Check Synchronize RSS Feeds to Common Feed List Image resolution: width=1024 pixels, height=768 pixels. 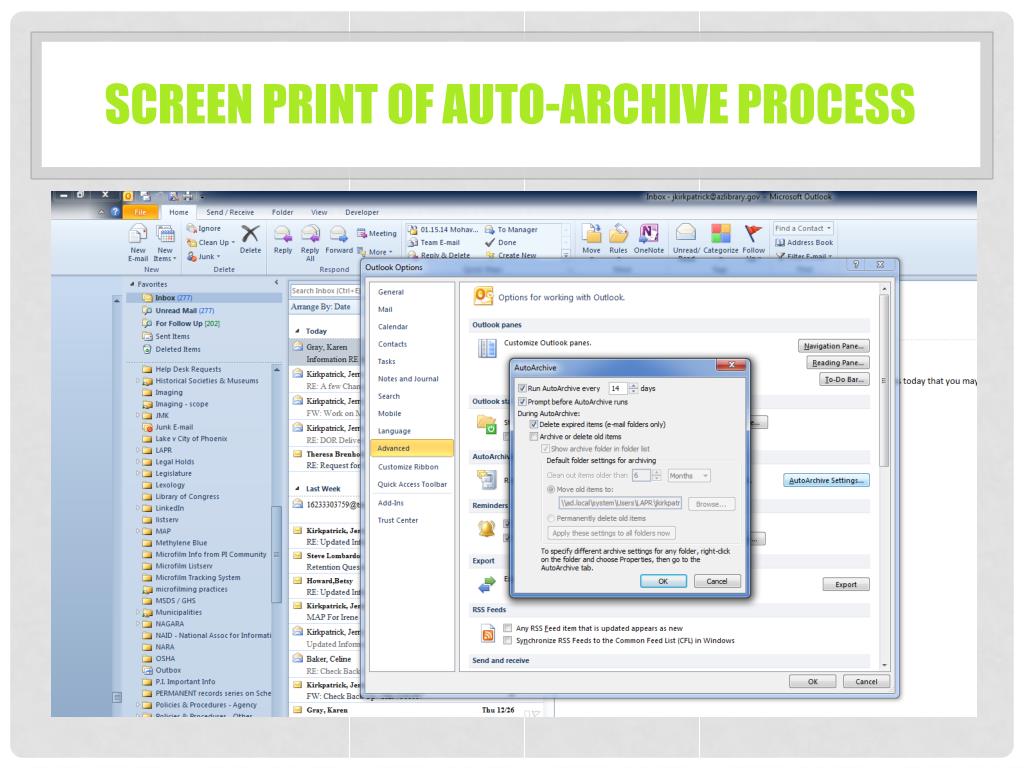(x=507, y=641)
